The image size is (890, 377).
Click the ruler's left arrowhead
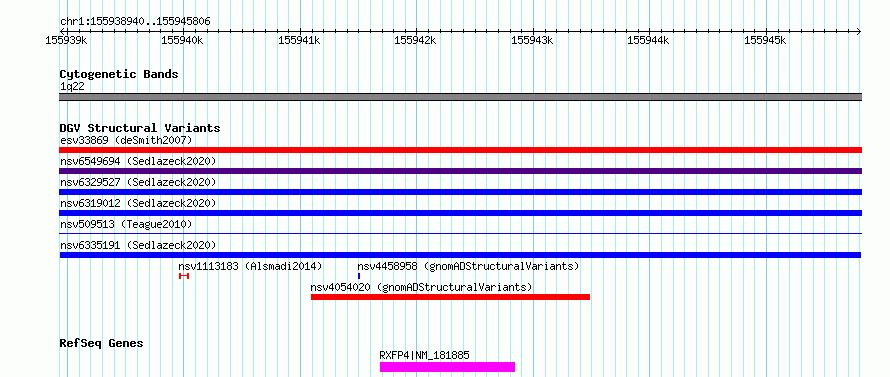tap(62, 31)
